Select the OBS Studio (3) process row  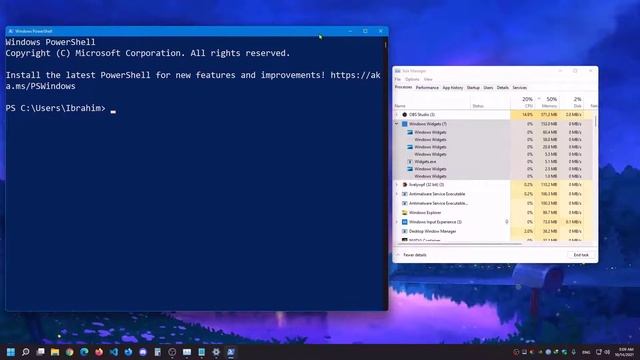click(x=493, y=115)
